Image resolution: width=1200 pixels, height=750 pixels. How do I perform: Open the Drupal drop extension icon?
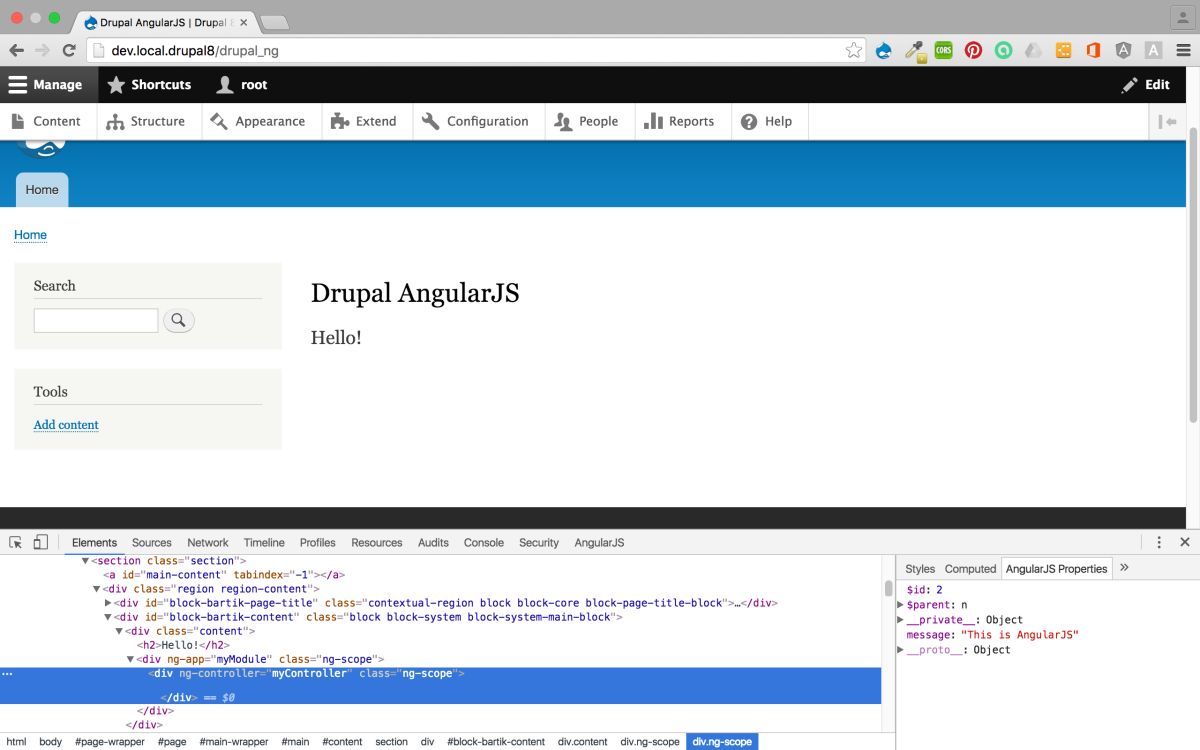[883, 50]
